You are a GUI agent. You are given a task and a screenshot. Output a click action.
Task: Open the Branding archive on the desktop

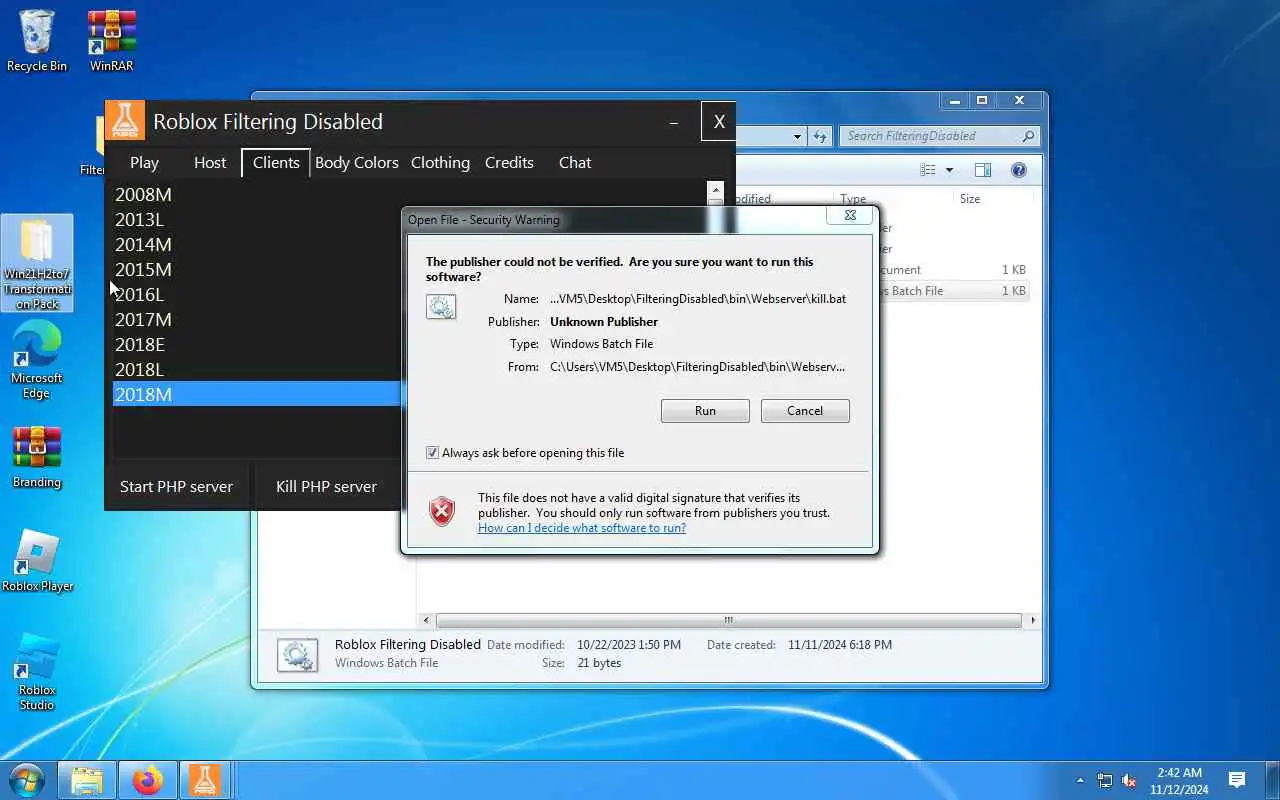click(x=37, y=458)
